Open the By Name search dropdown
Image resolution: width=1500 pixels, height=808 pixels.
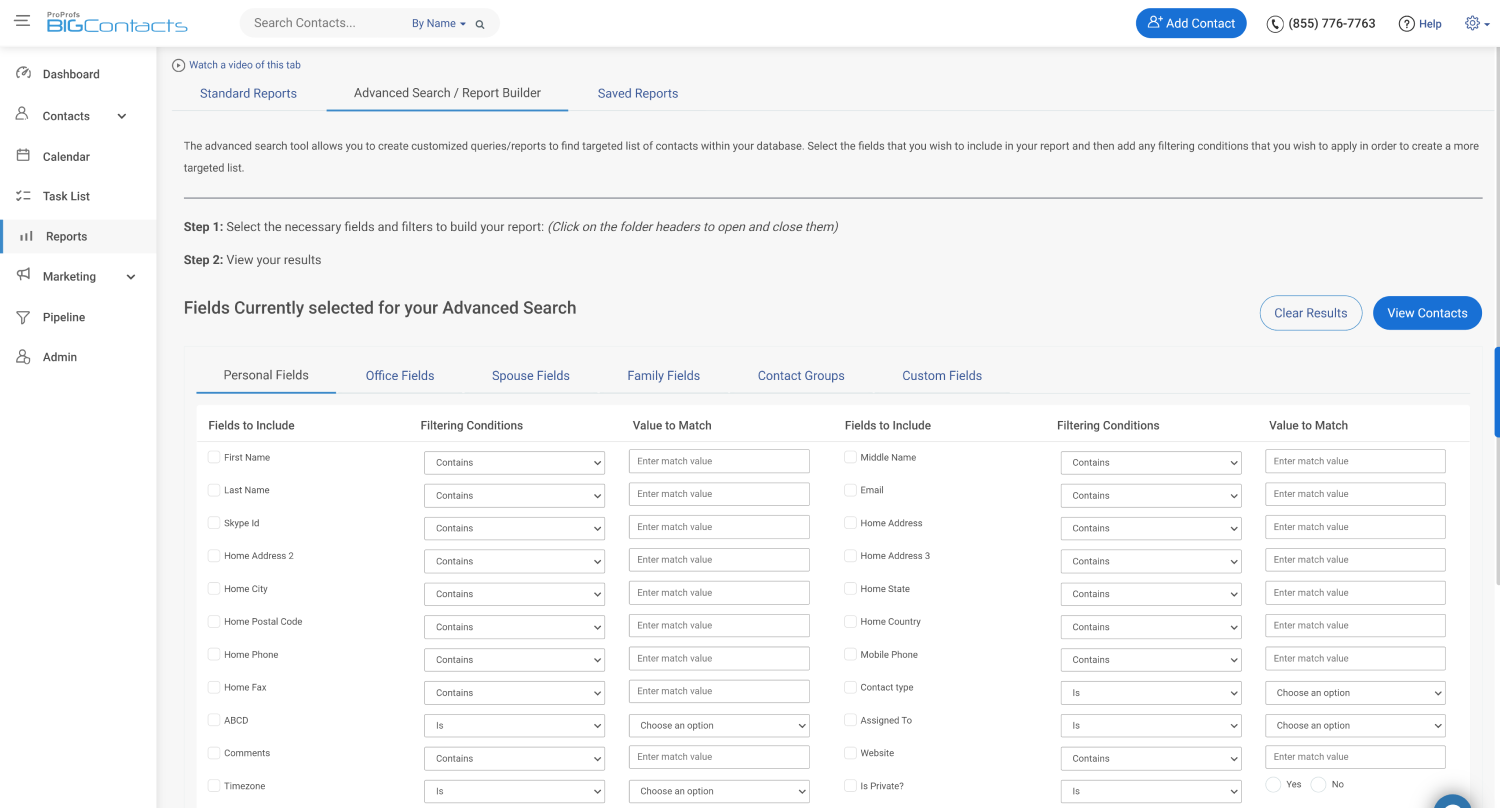tap(439, 24)
